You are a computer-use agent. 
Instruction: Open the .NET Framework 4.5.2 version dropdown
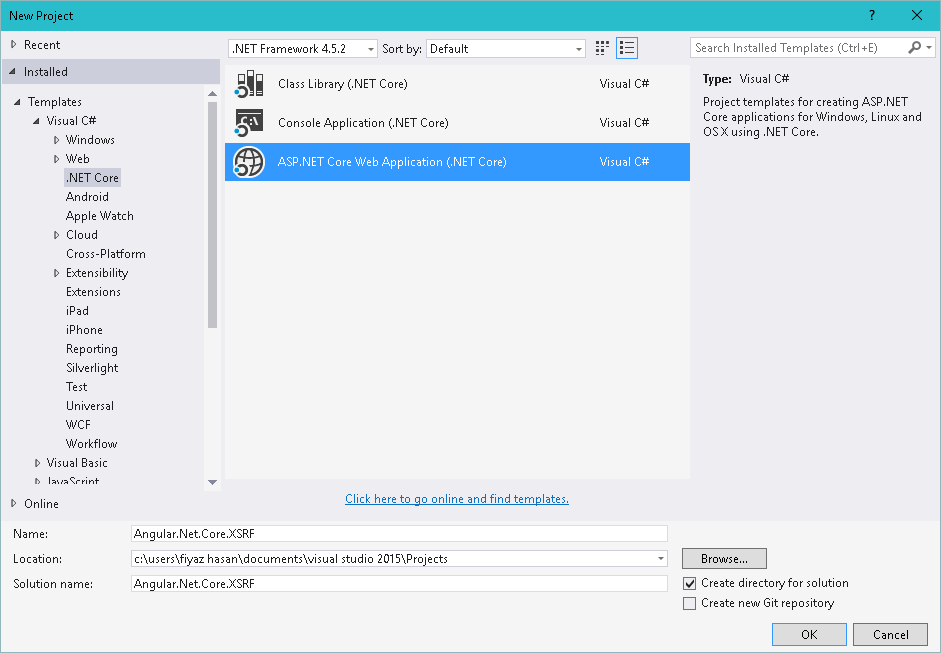coord(302,49)
